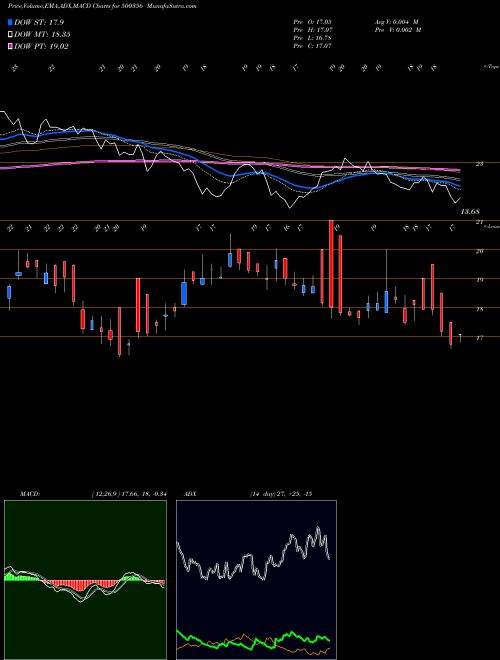Click the 'MACD:' panel heading
This screenshot has height=660, width=500.
(30, 494)
